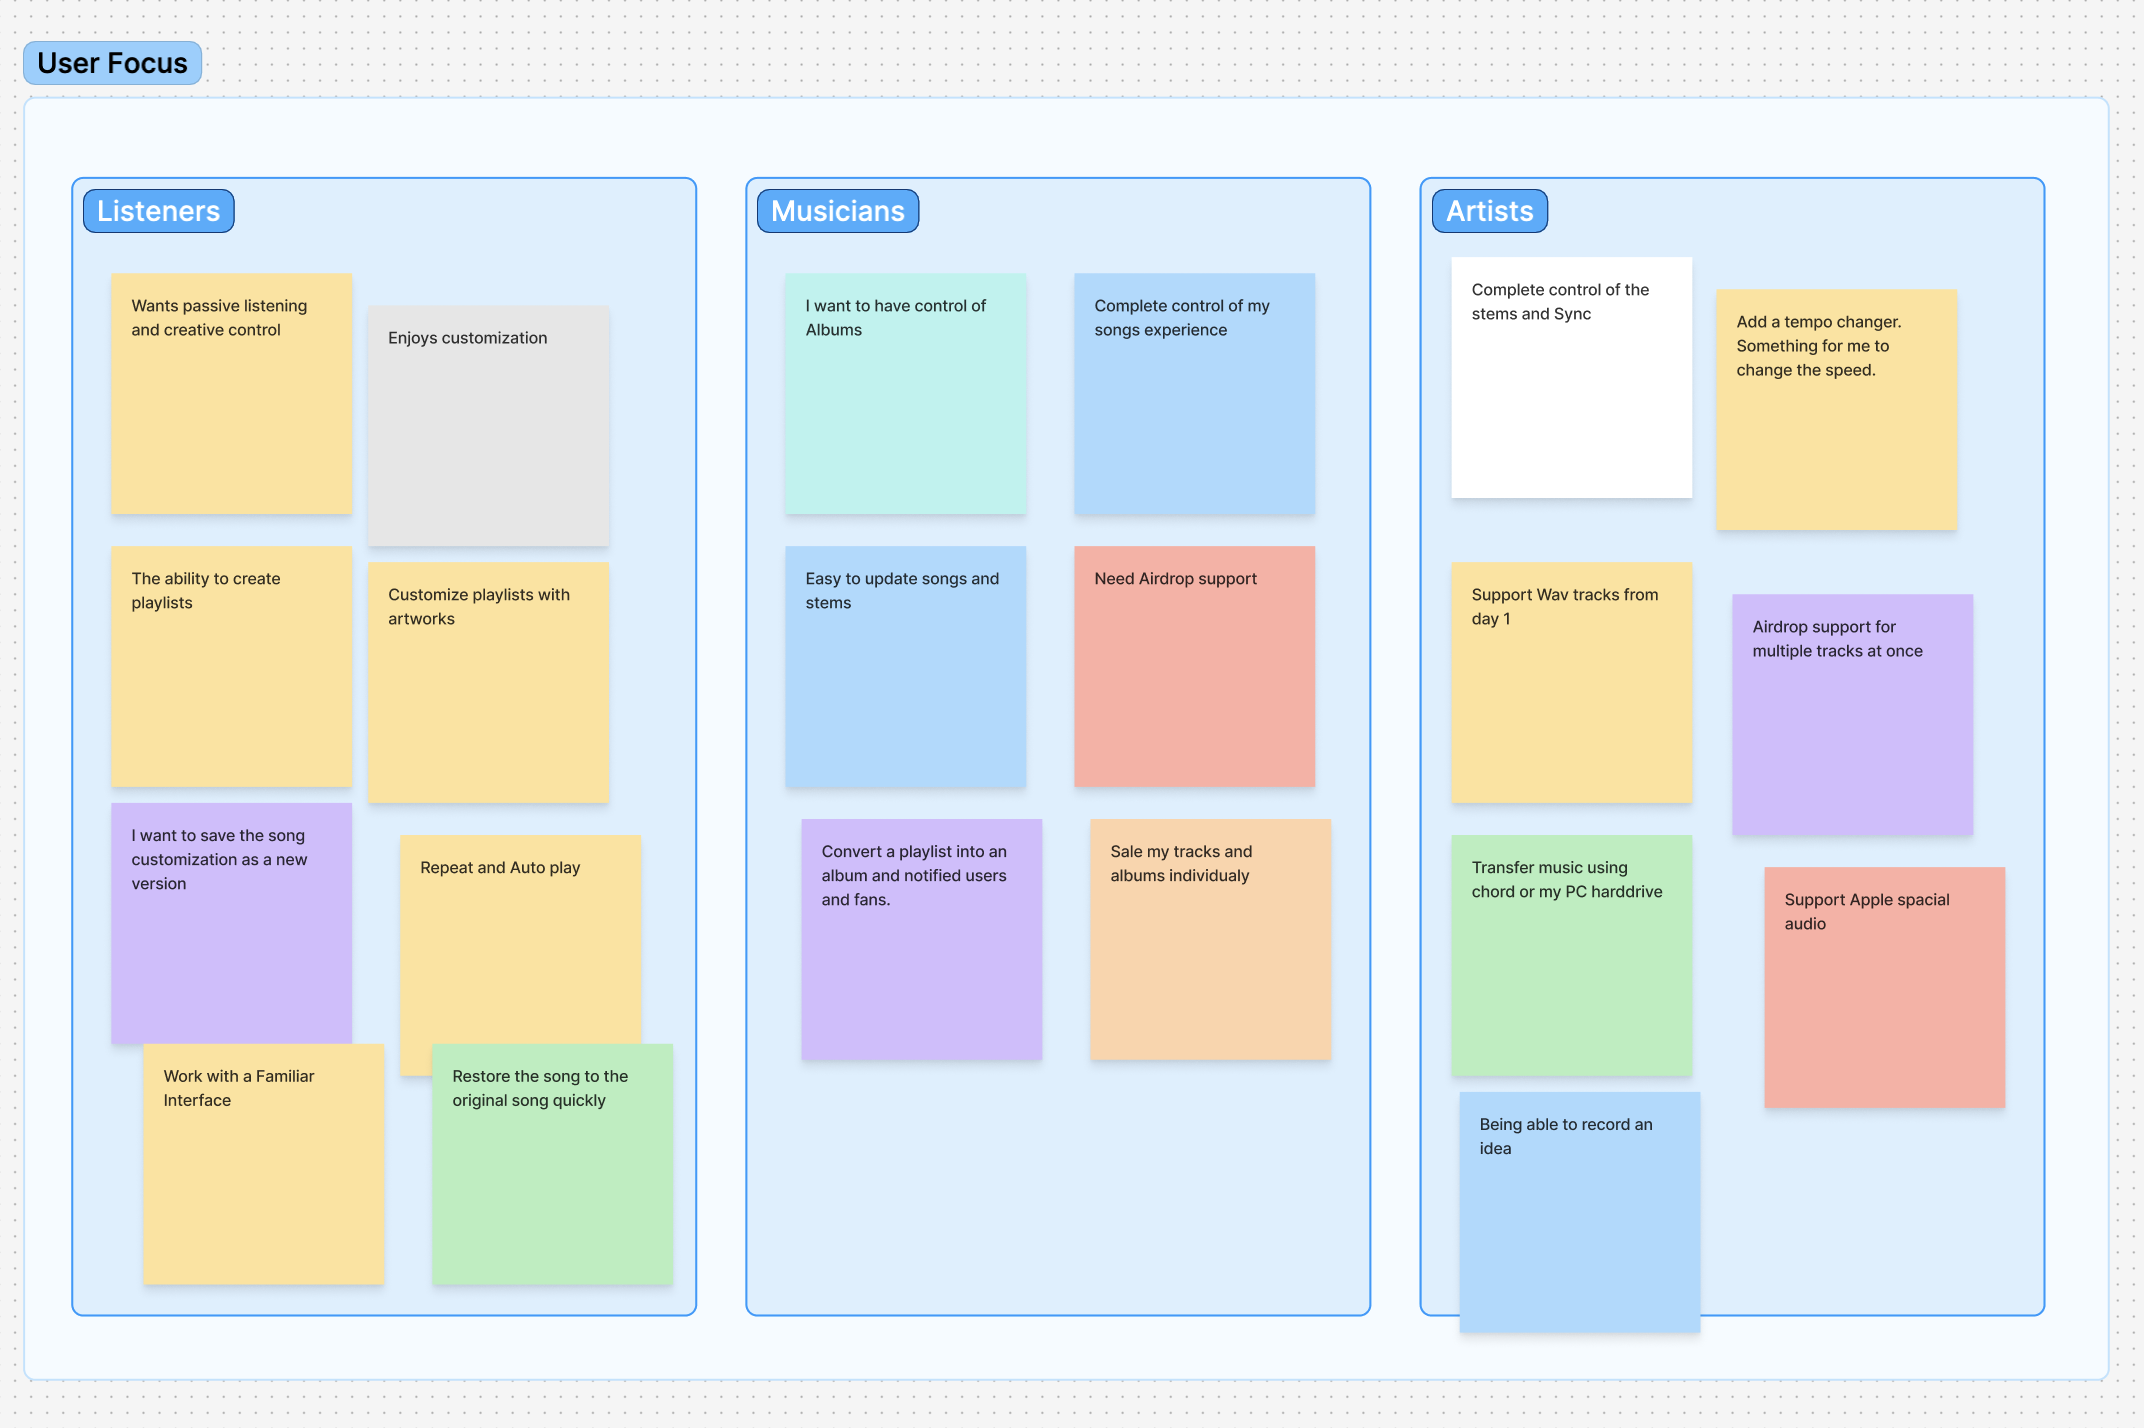This screenshot has width=2144, height=1428.
Task: Click 'Sale my tracks and albums' note
Action: pos(1210,939)
